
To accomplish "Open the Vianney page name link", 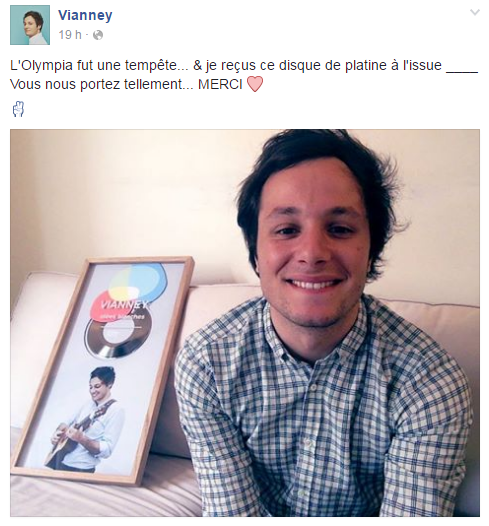I will (x=85, y=15).
